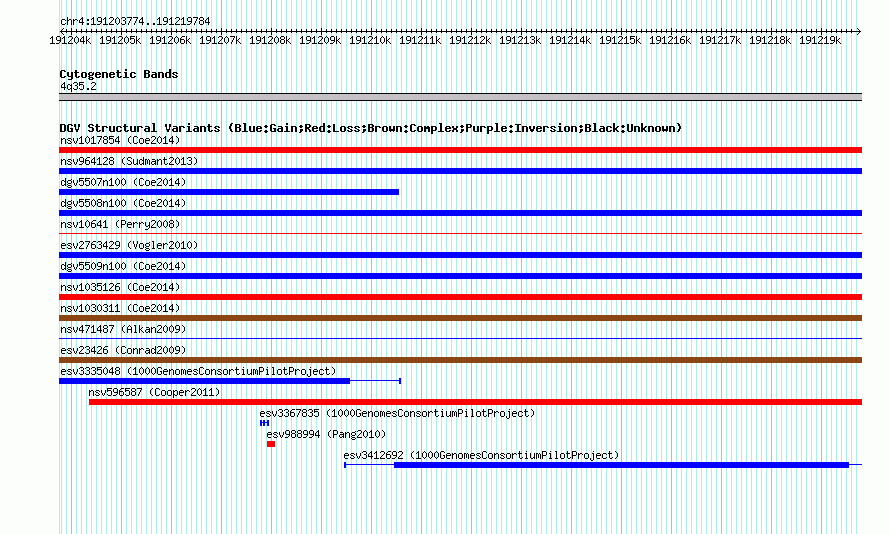Click the blue dgv5508n100 variant bar

coord(460,213)
